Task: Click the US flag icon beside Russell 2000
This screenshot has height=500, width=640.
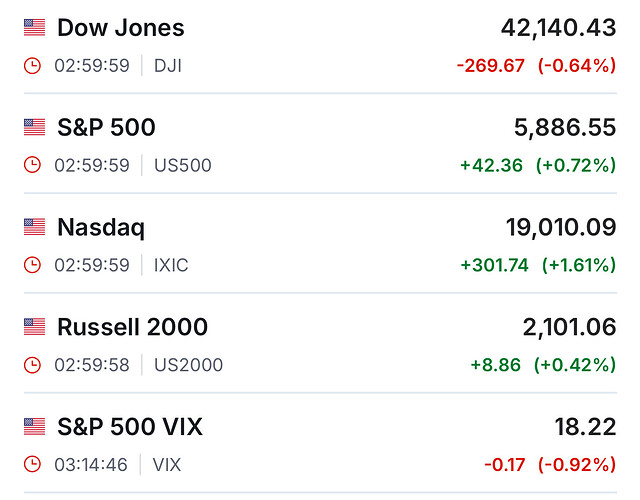Action: tap(35, 327)
